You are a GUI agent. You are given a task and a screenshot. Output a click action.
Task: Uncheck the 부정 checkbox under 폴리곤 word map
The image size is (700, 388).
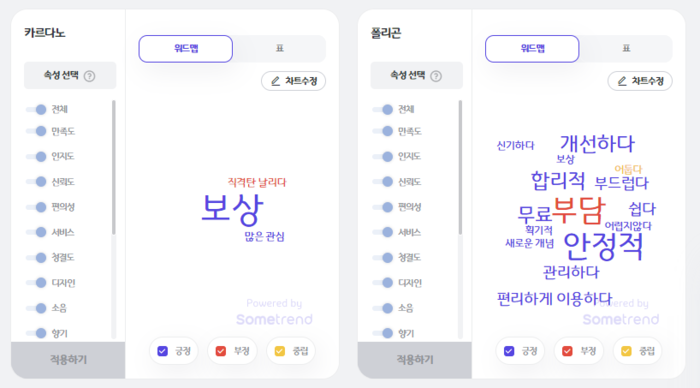pos(567,351)
